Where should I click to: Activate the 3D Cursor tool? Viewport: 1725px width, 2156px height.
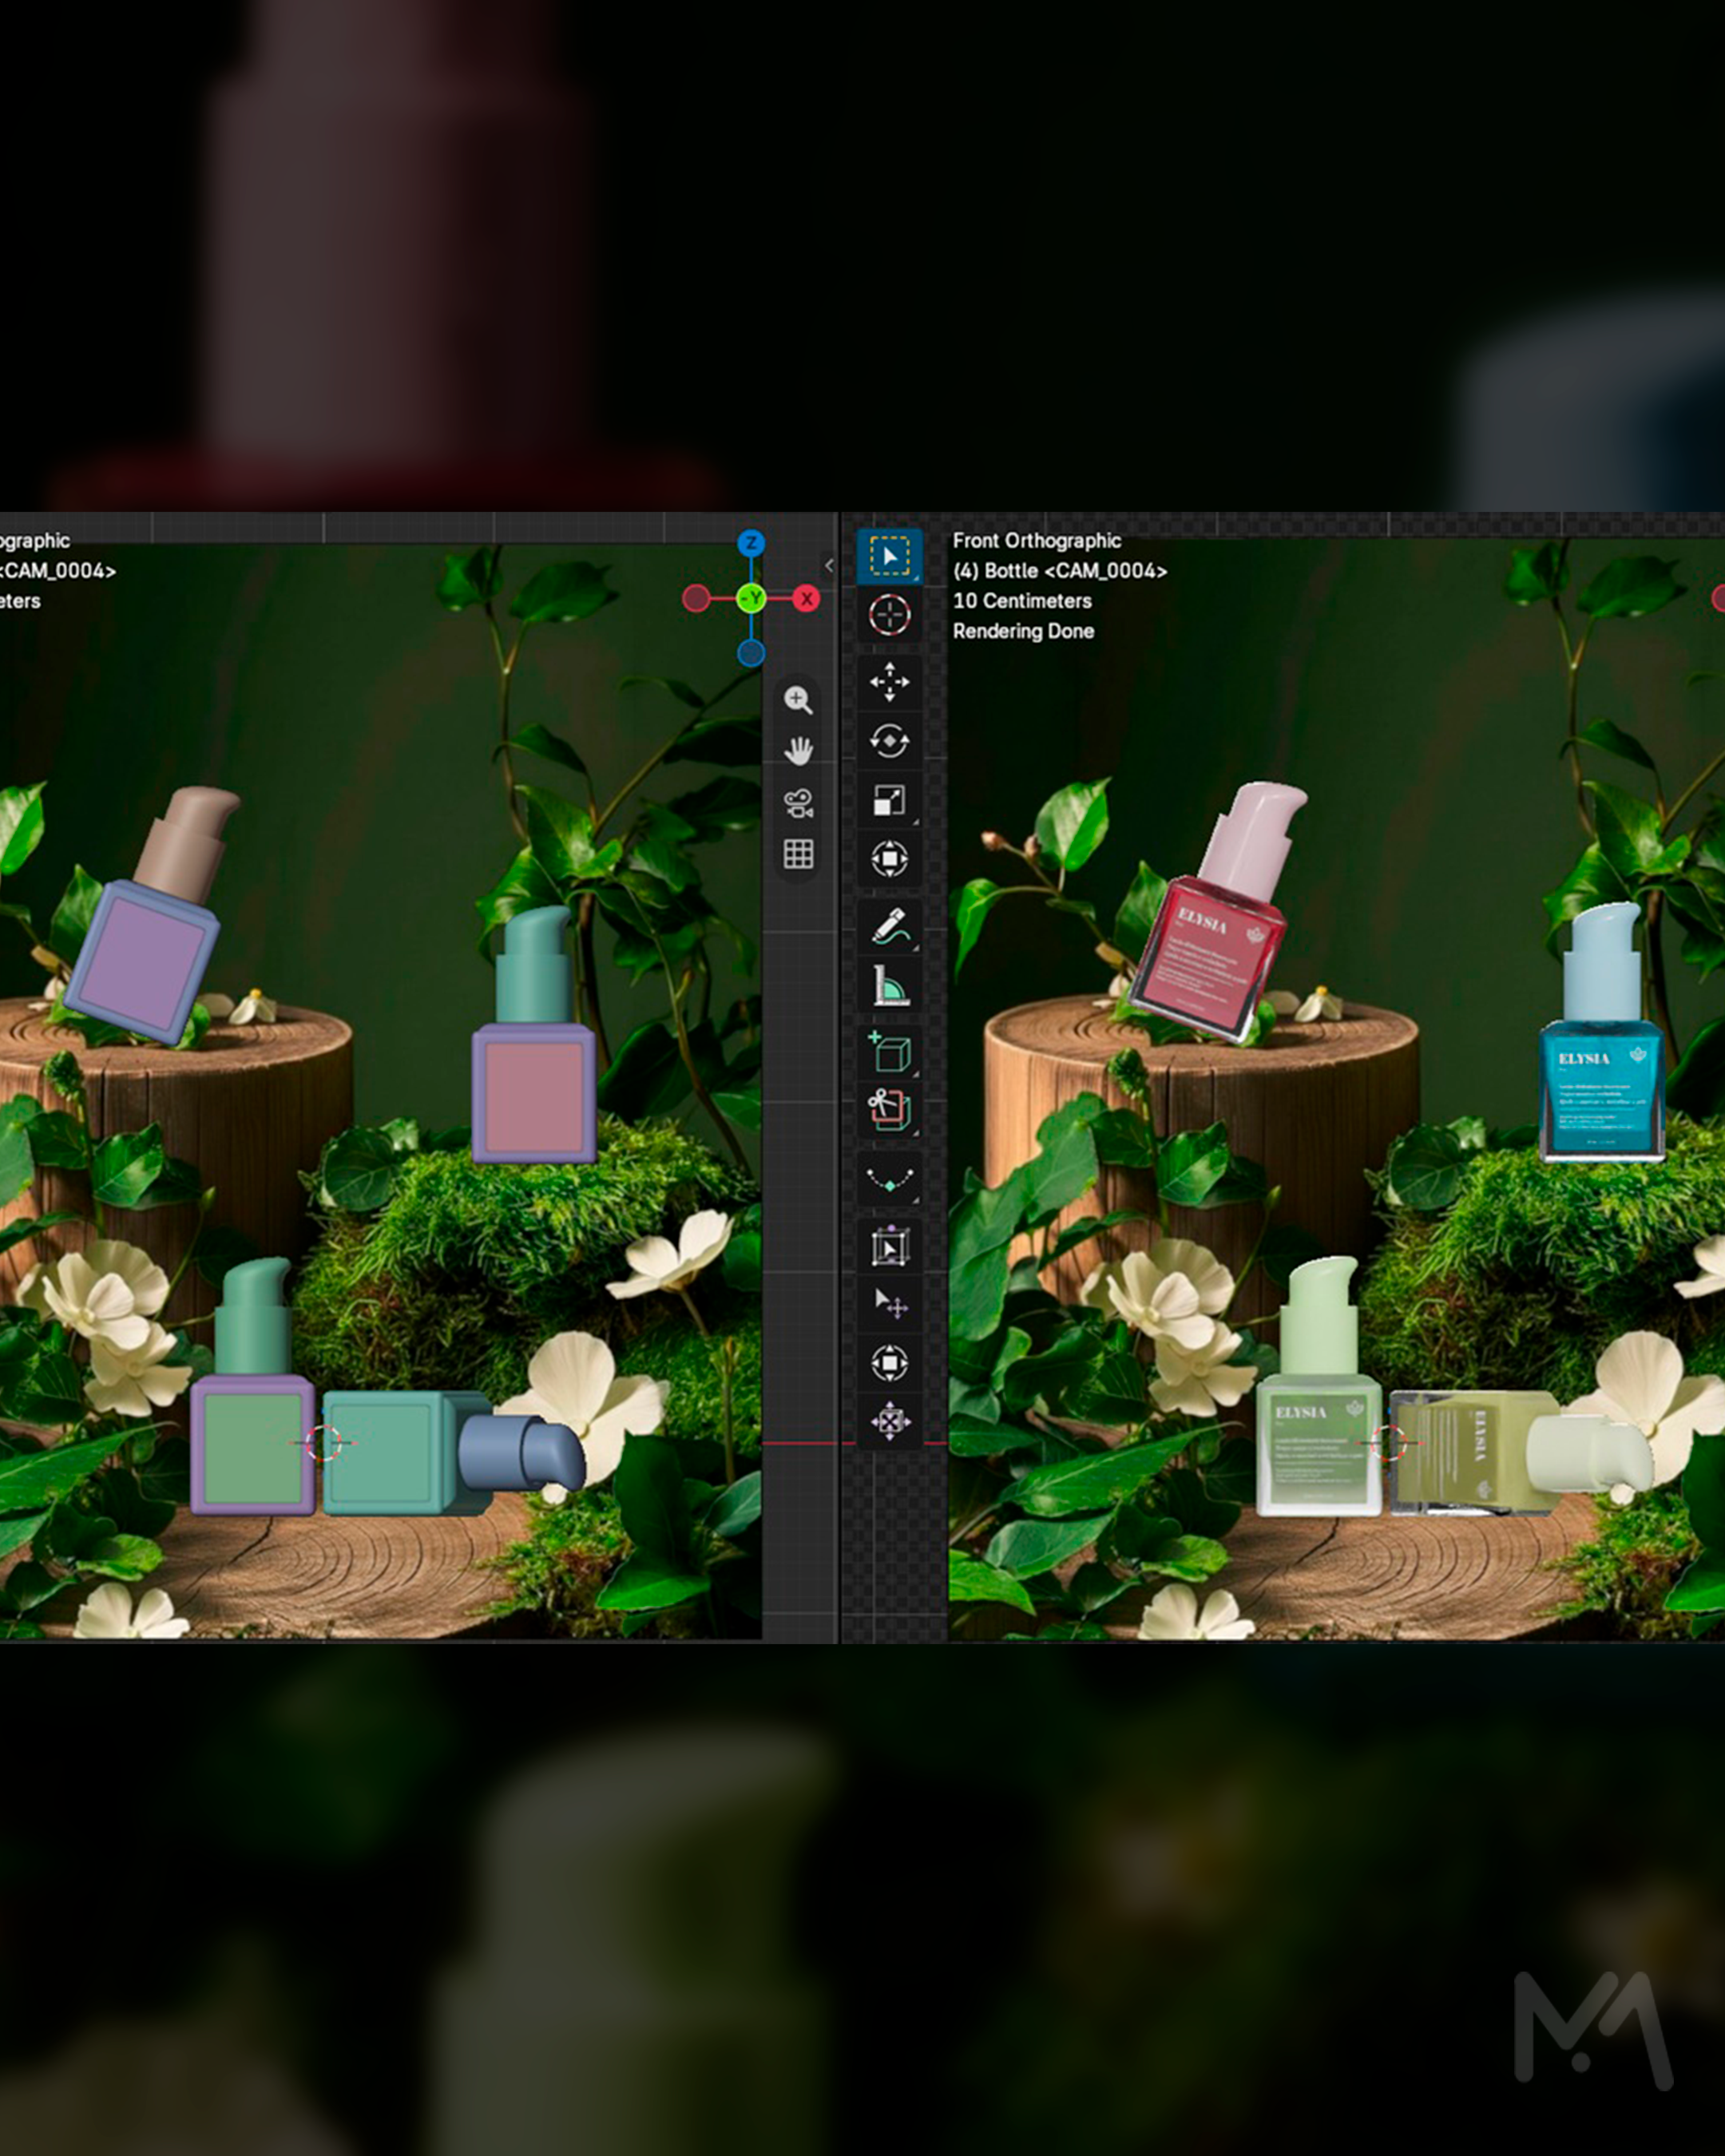click(889, 614)
